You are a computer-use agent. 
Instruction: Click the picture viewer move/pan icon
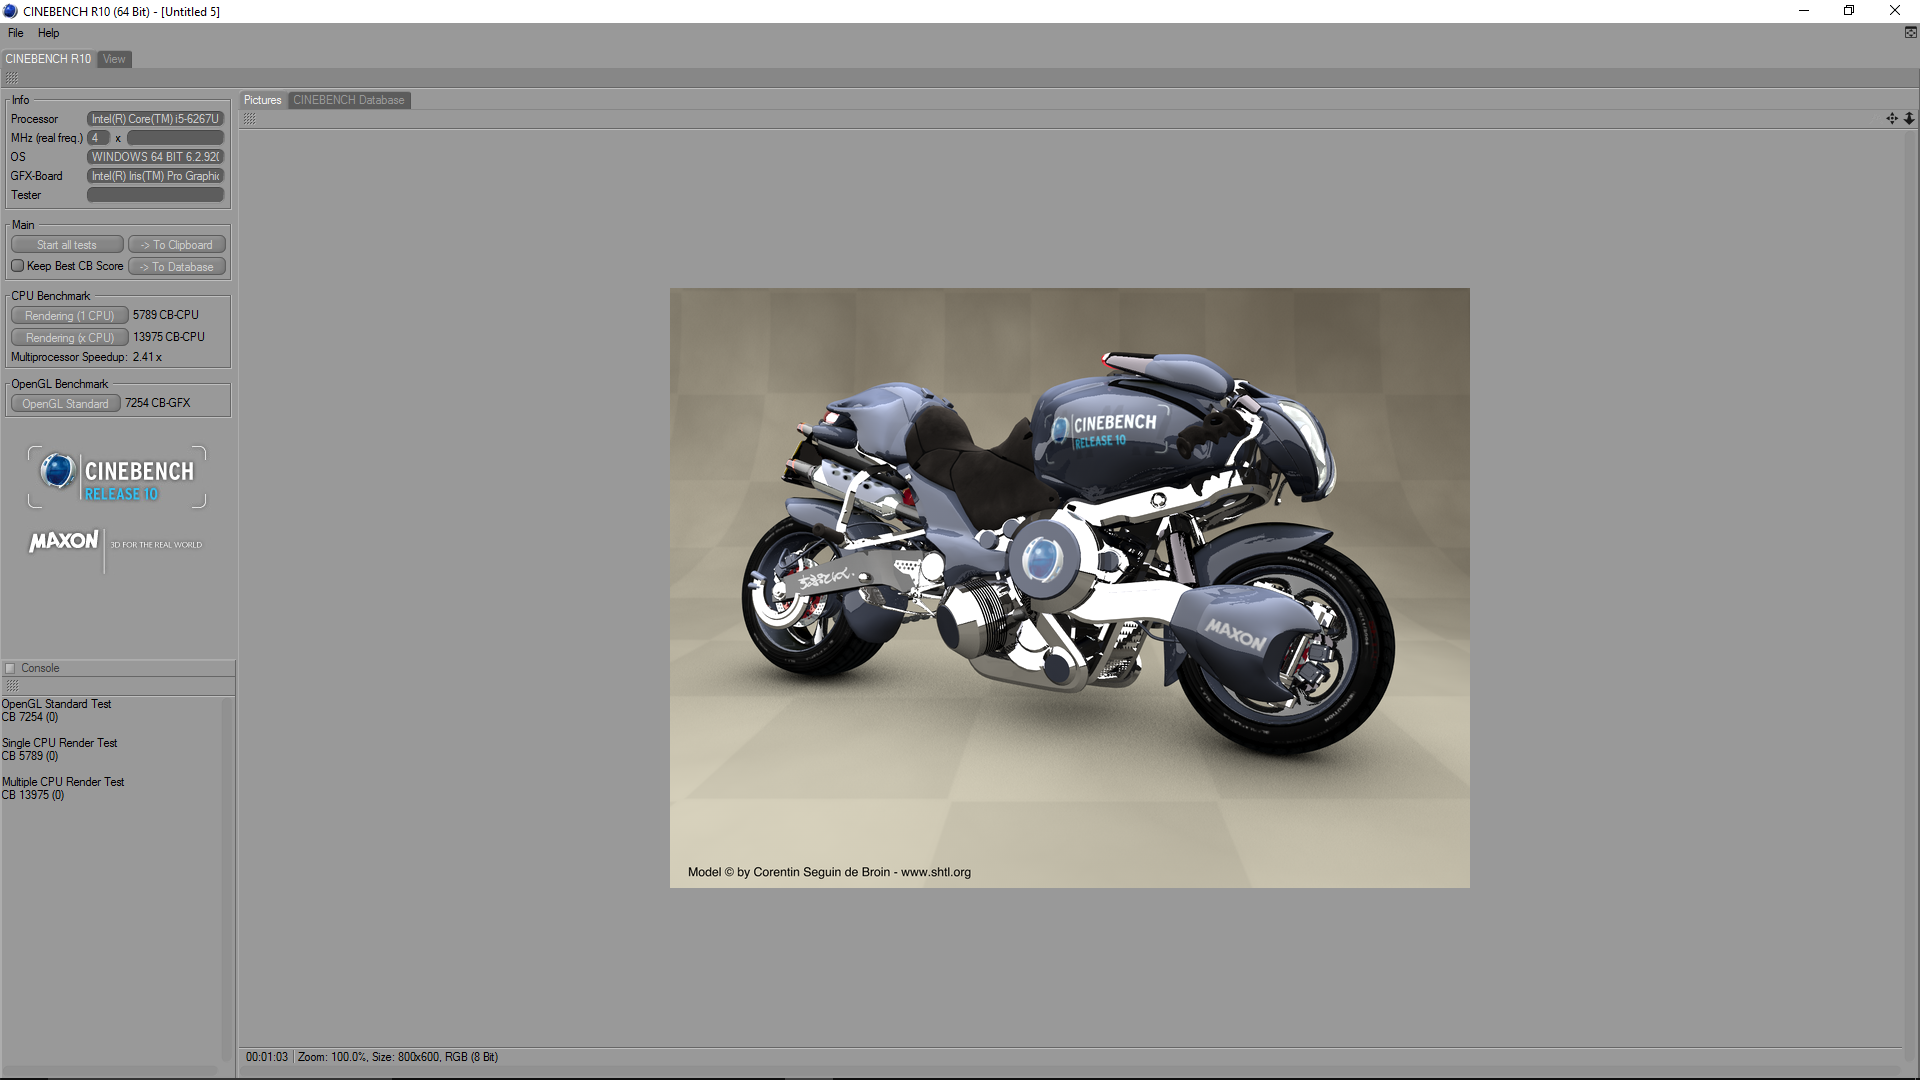pos(1891,118)
